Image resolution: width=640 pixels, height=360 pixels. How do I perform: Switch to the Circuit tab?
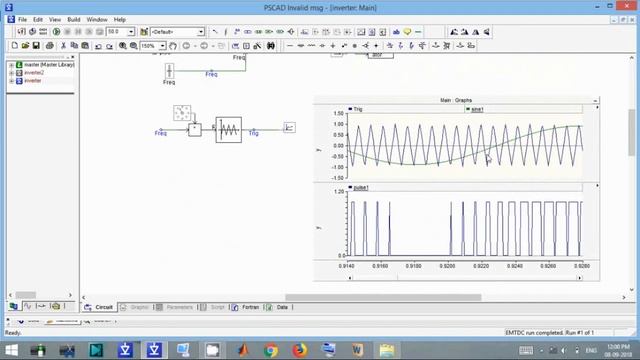coord(100,307)
